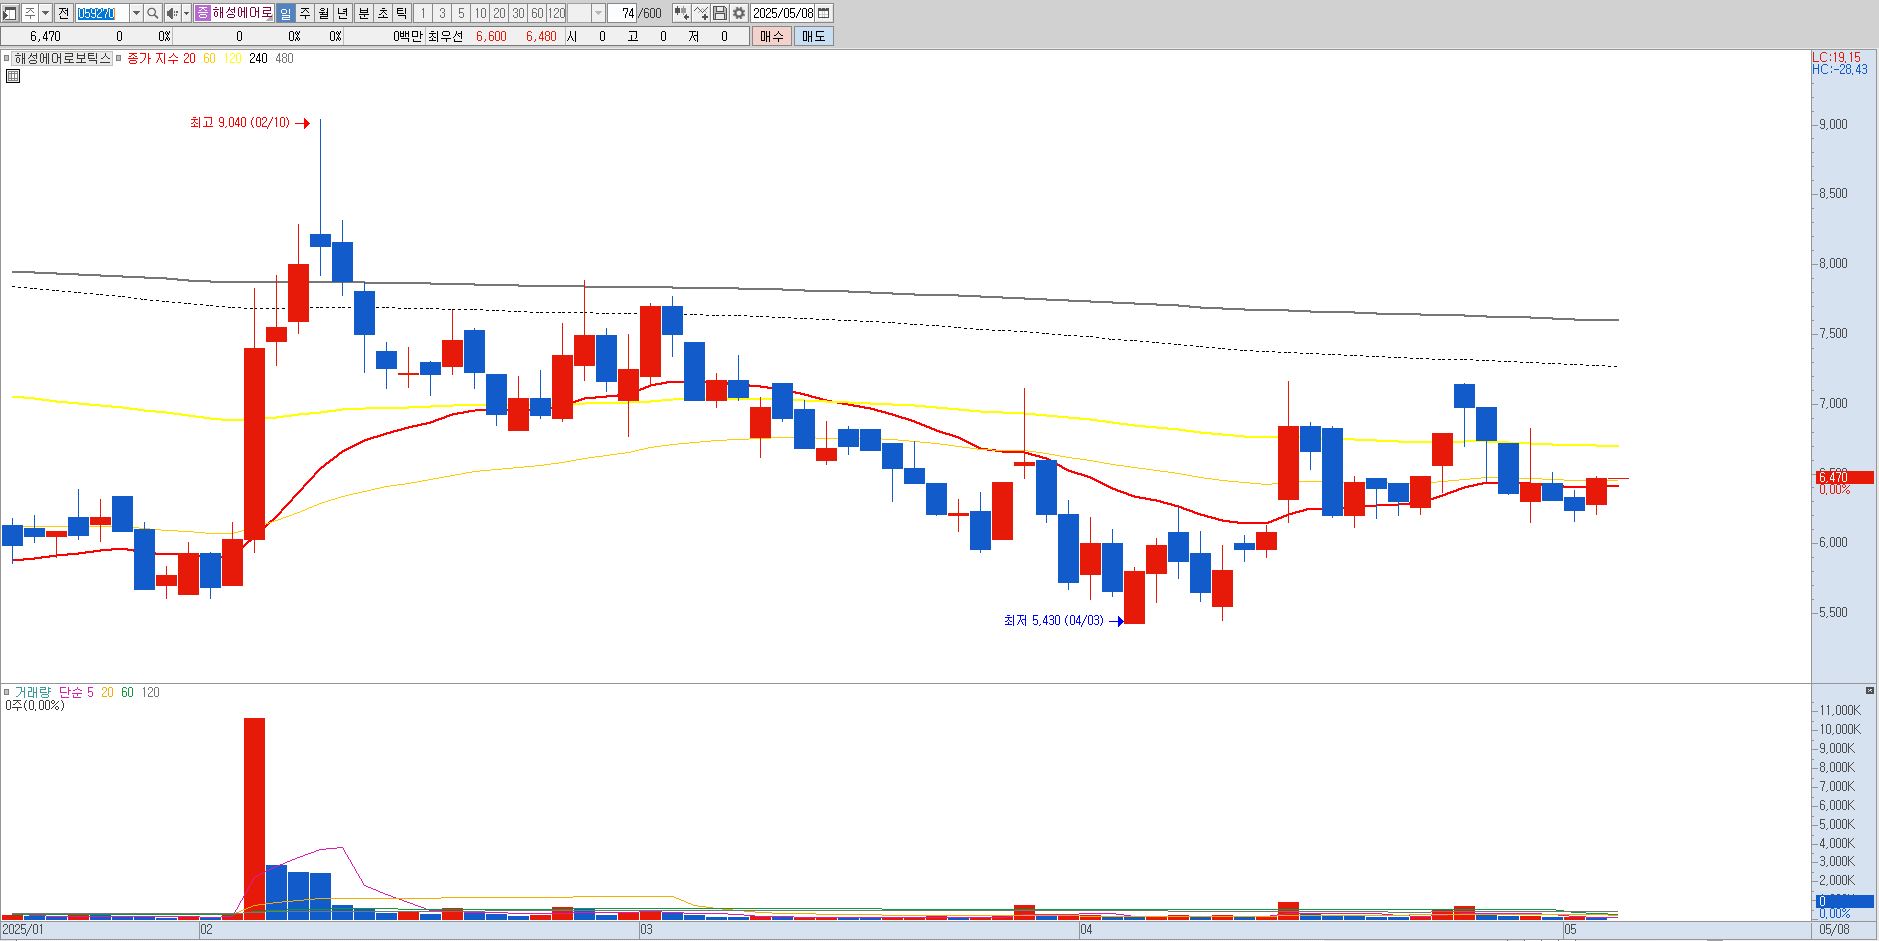Switch to the weekly 주 period
This screenshot has height=941, width=1879.
click(305, 13)
